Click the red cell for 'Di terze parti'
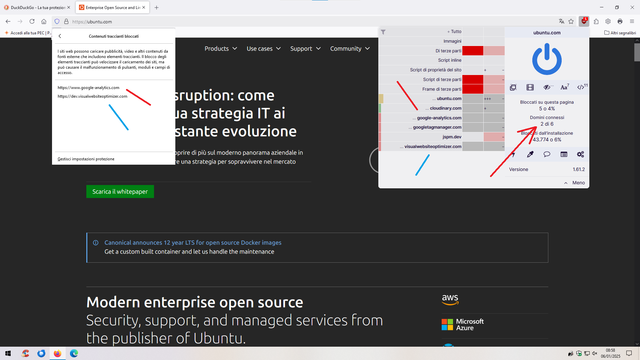 473,51
